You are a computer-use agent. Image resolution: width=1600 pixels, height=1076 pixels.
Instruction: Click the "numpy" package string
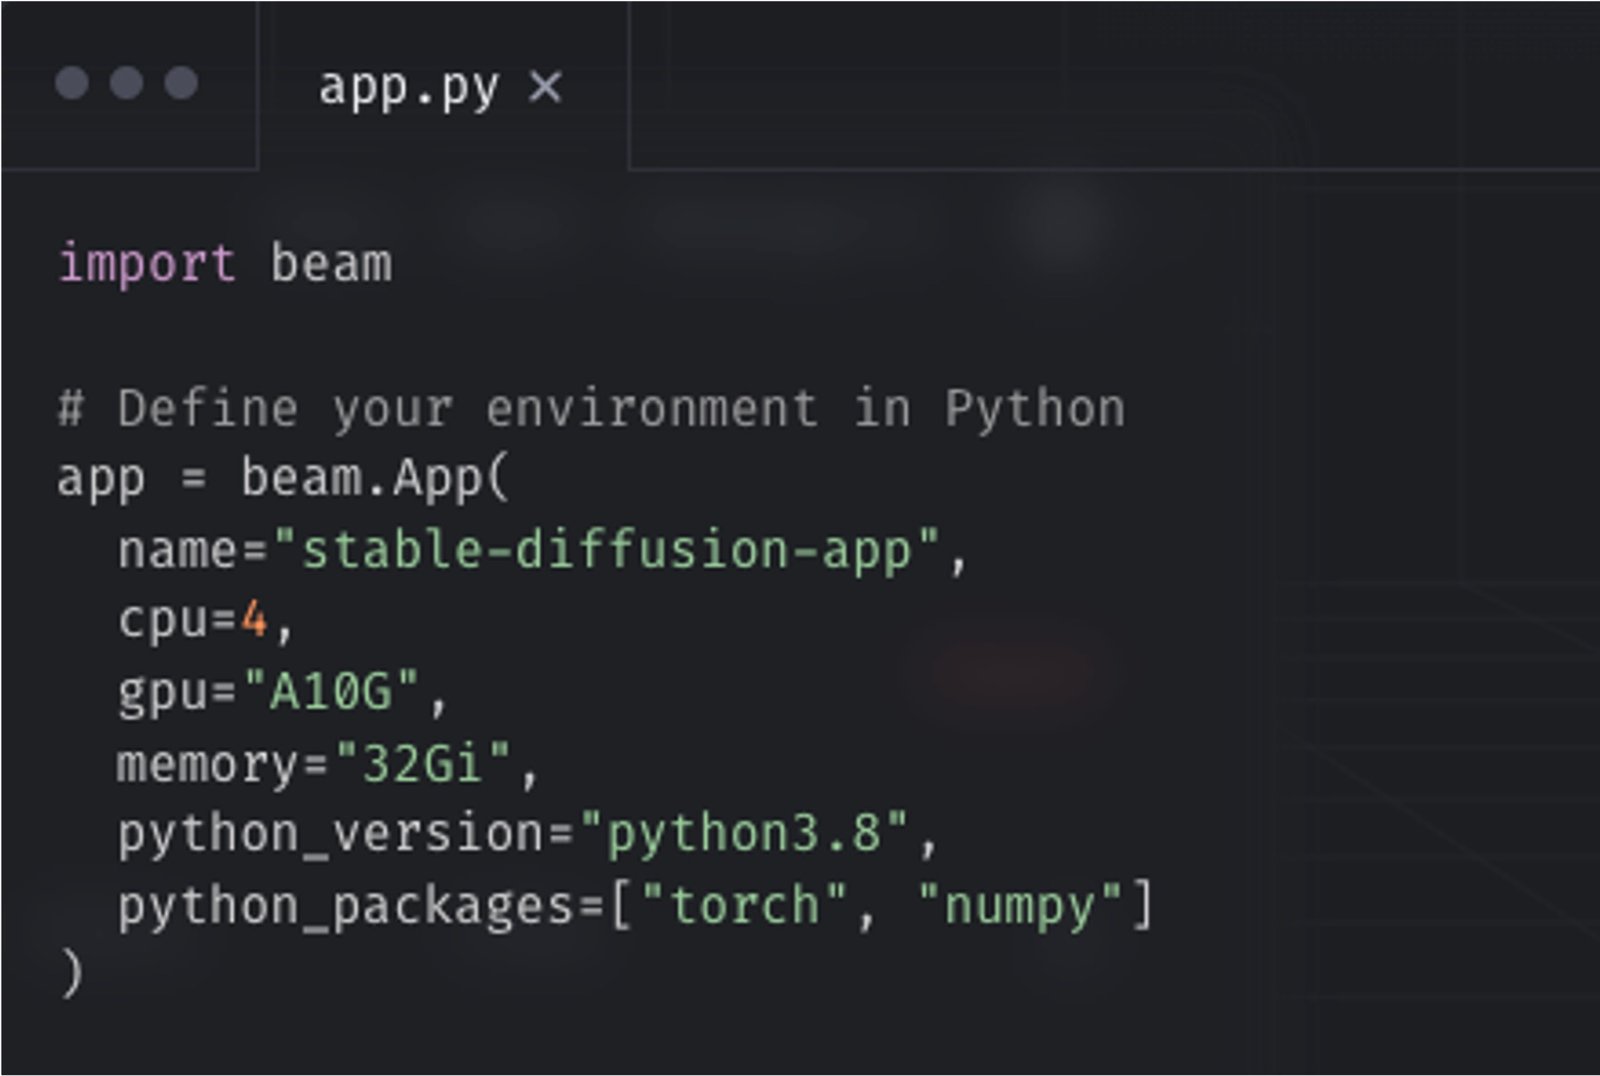click(x=1019, y=906)
